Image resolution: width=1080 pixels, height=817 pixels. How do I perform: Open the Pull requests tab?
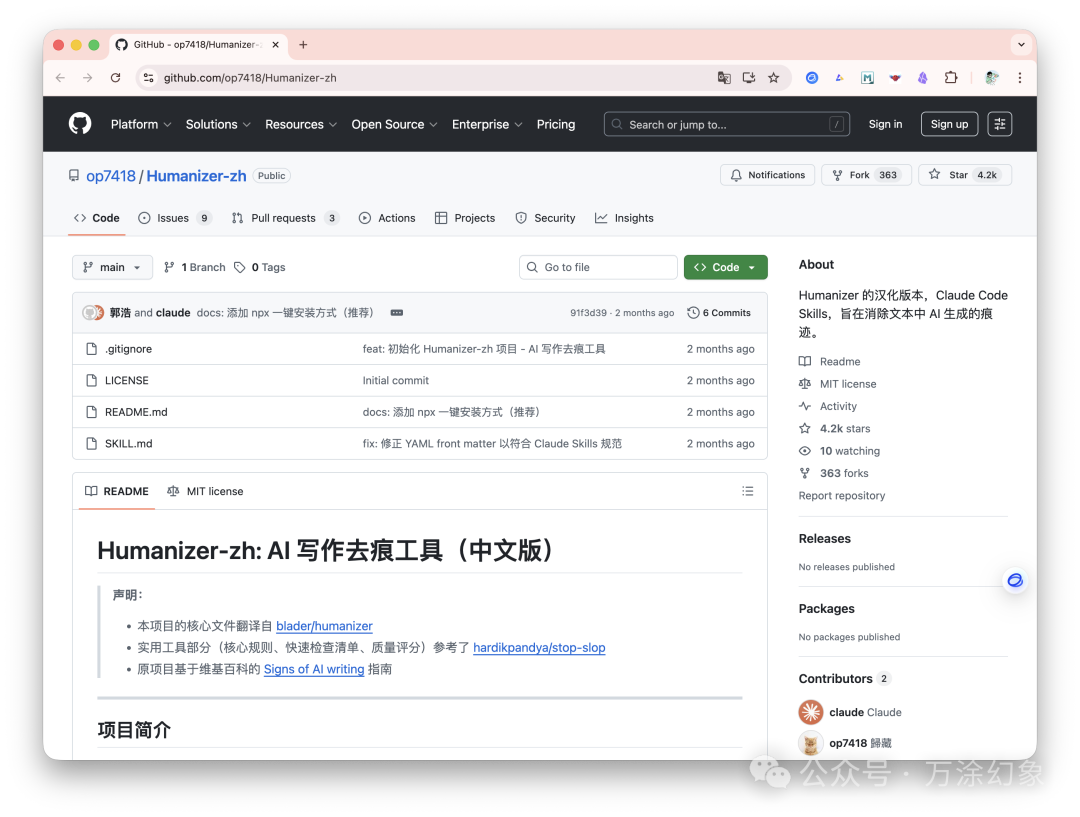pyautogui.click(x=285, y=217)
